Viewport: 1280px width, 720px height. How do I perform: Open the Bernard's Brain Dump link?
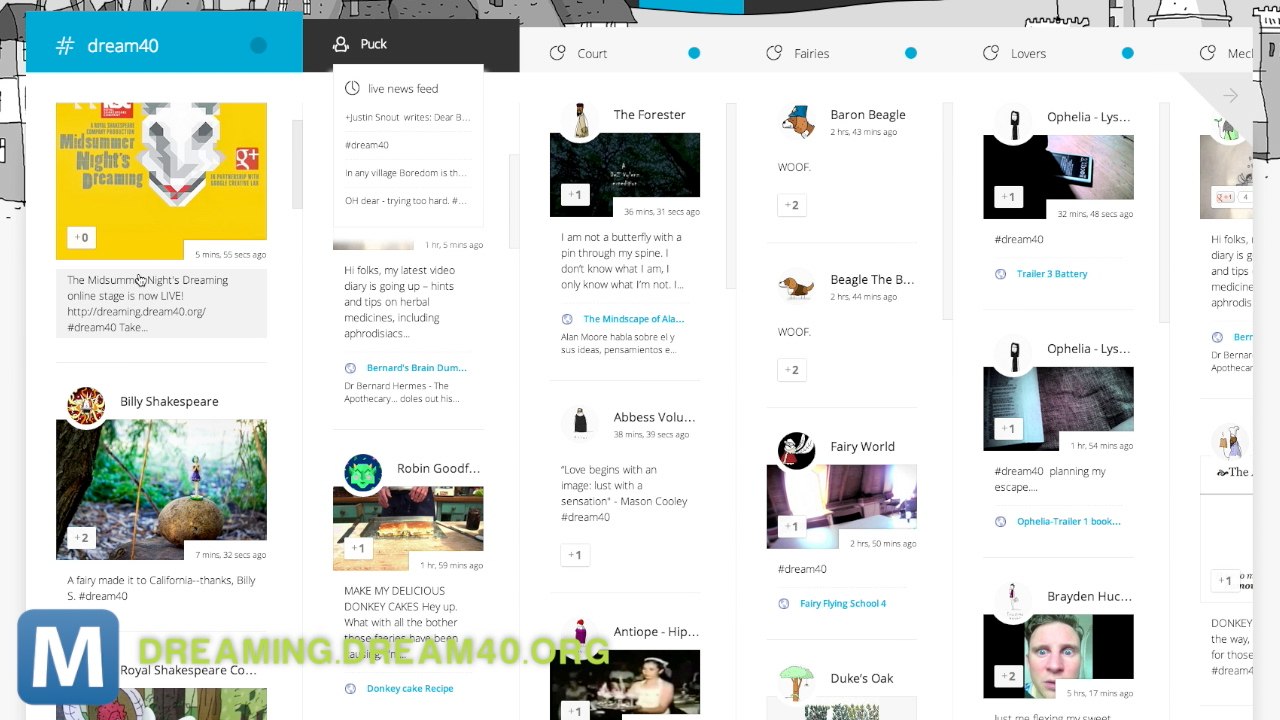click(416, 368)
